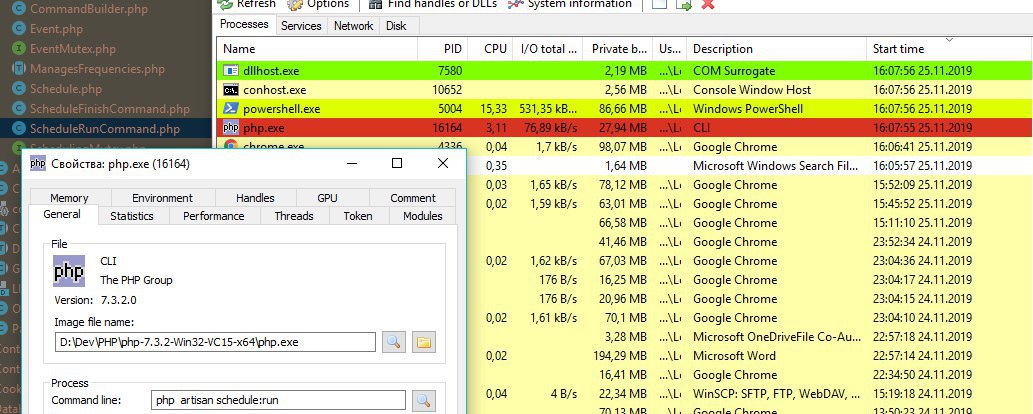Open the Comment tab in properties dialog

point(413,198)
